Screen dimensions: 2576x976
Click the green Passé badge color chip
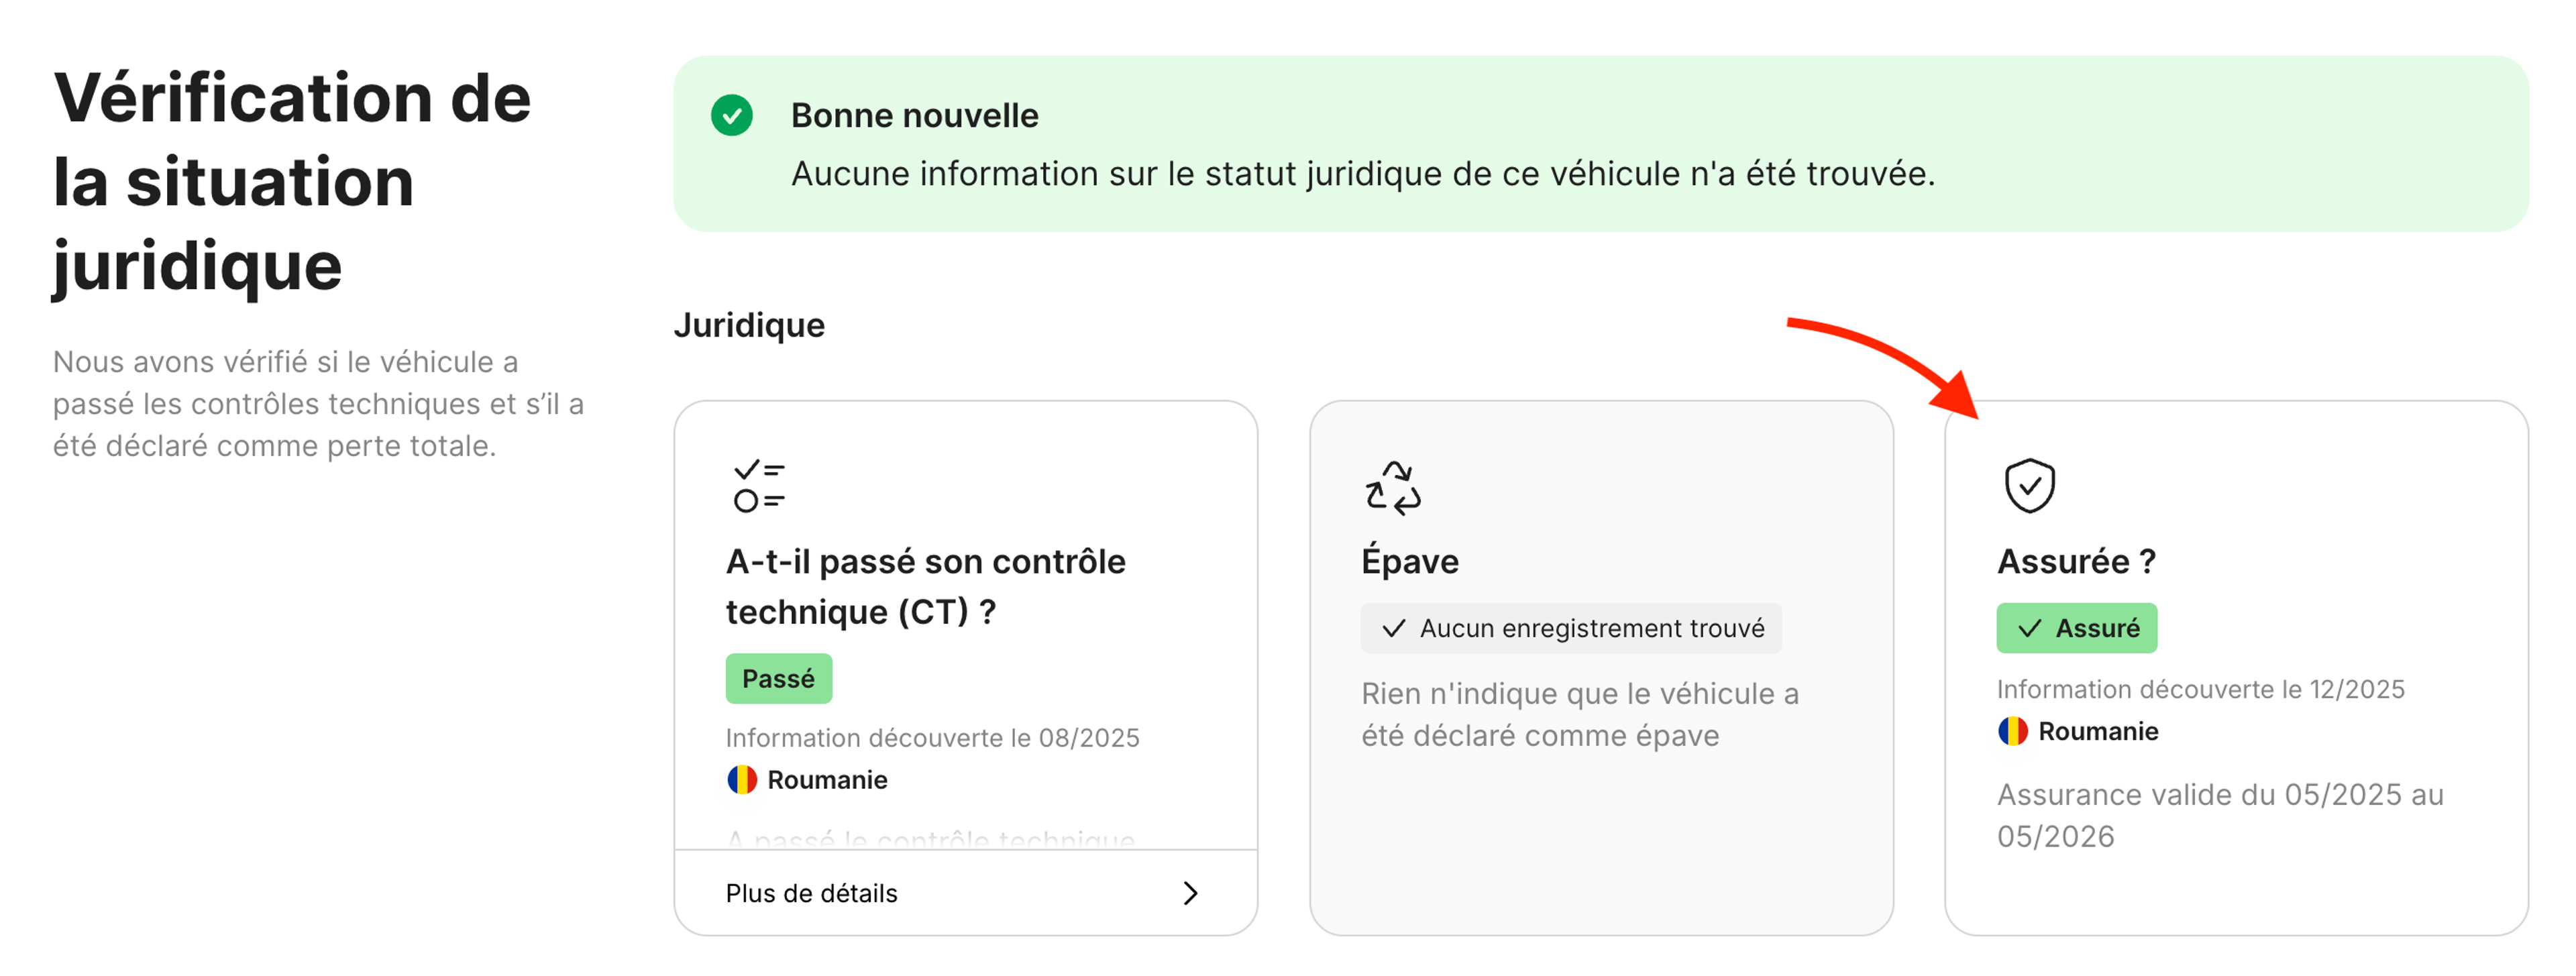[779, 678]
